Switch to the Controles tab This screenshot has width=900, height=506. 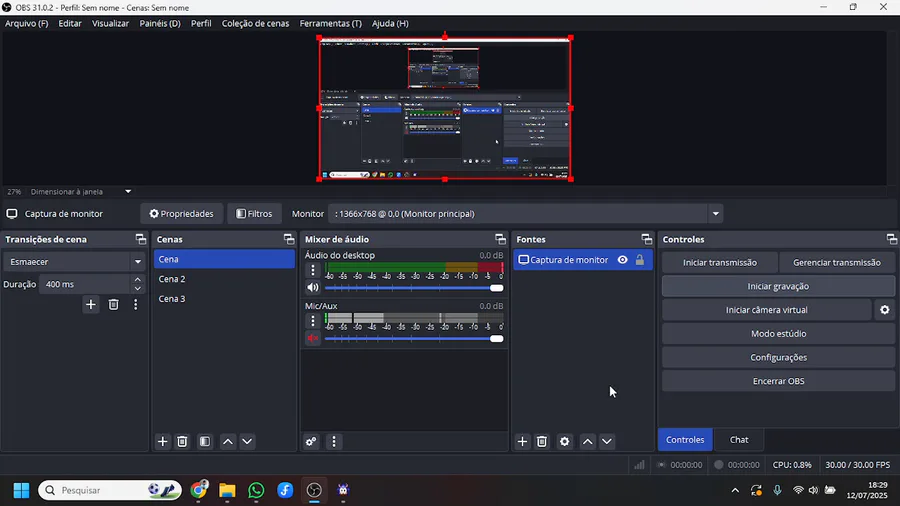coord(685,439)
